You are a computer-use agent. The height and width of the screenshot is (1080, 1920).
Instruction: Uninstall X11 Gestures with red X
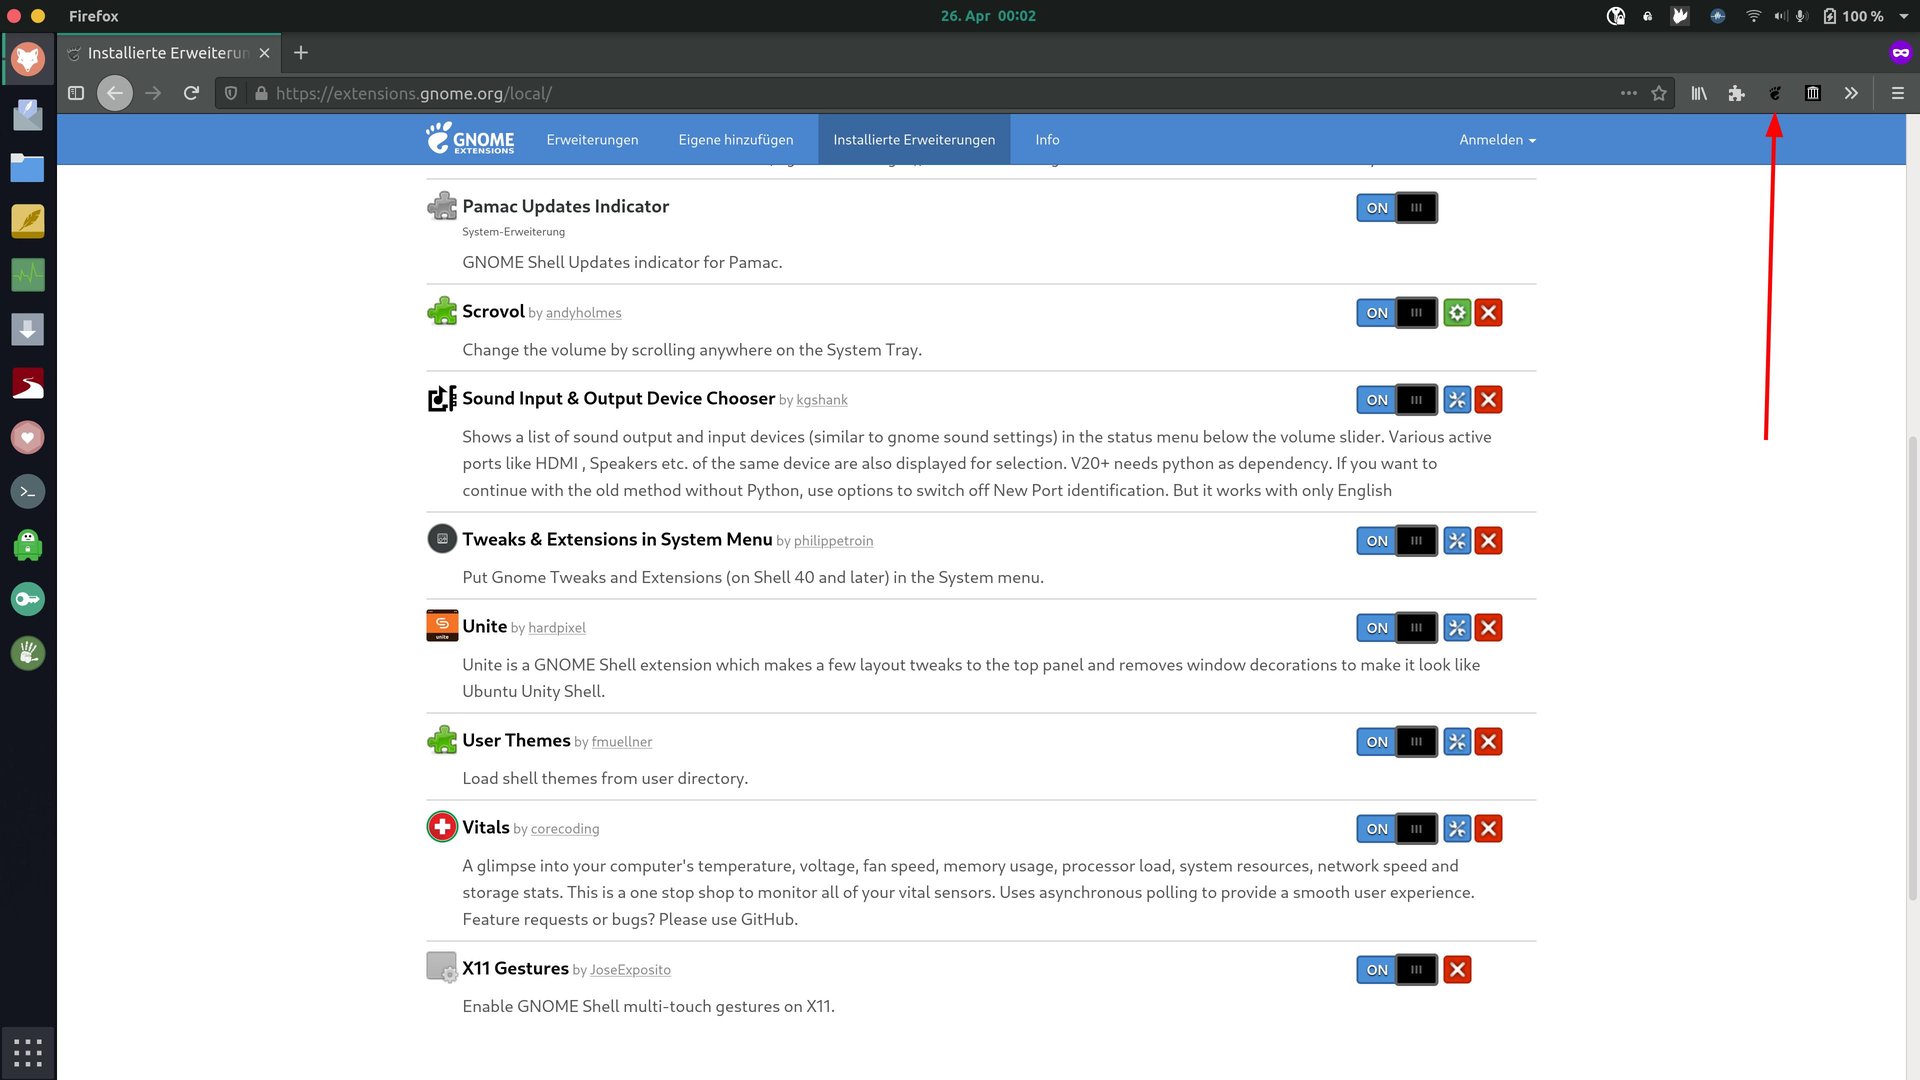click(x=1457, y=970)
